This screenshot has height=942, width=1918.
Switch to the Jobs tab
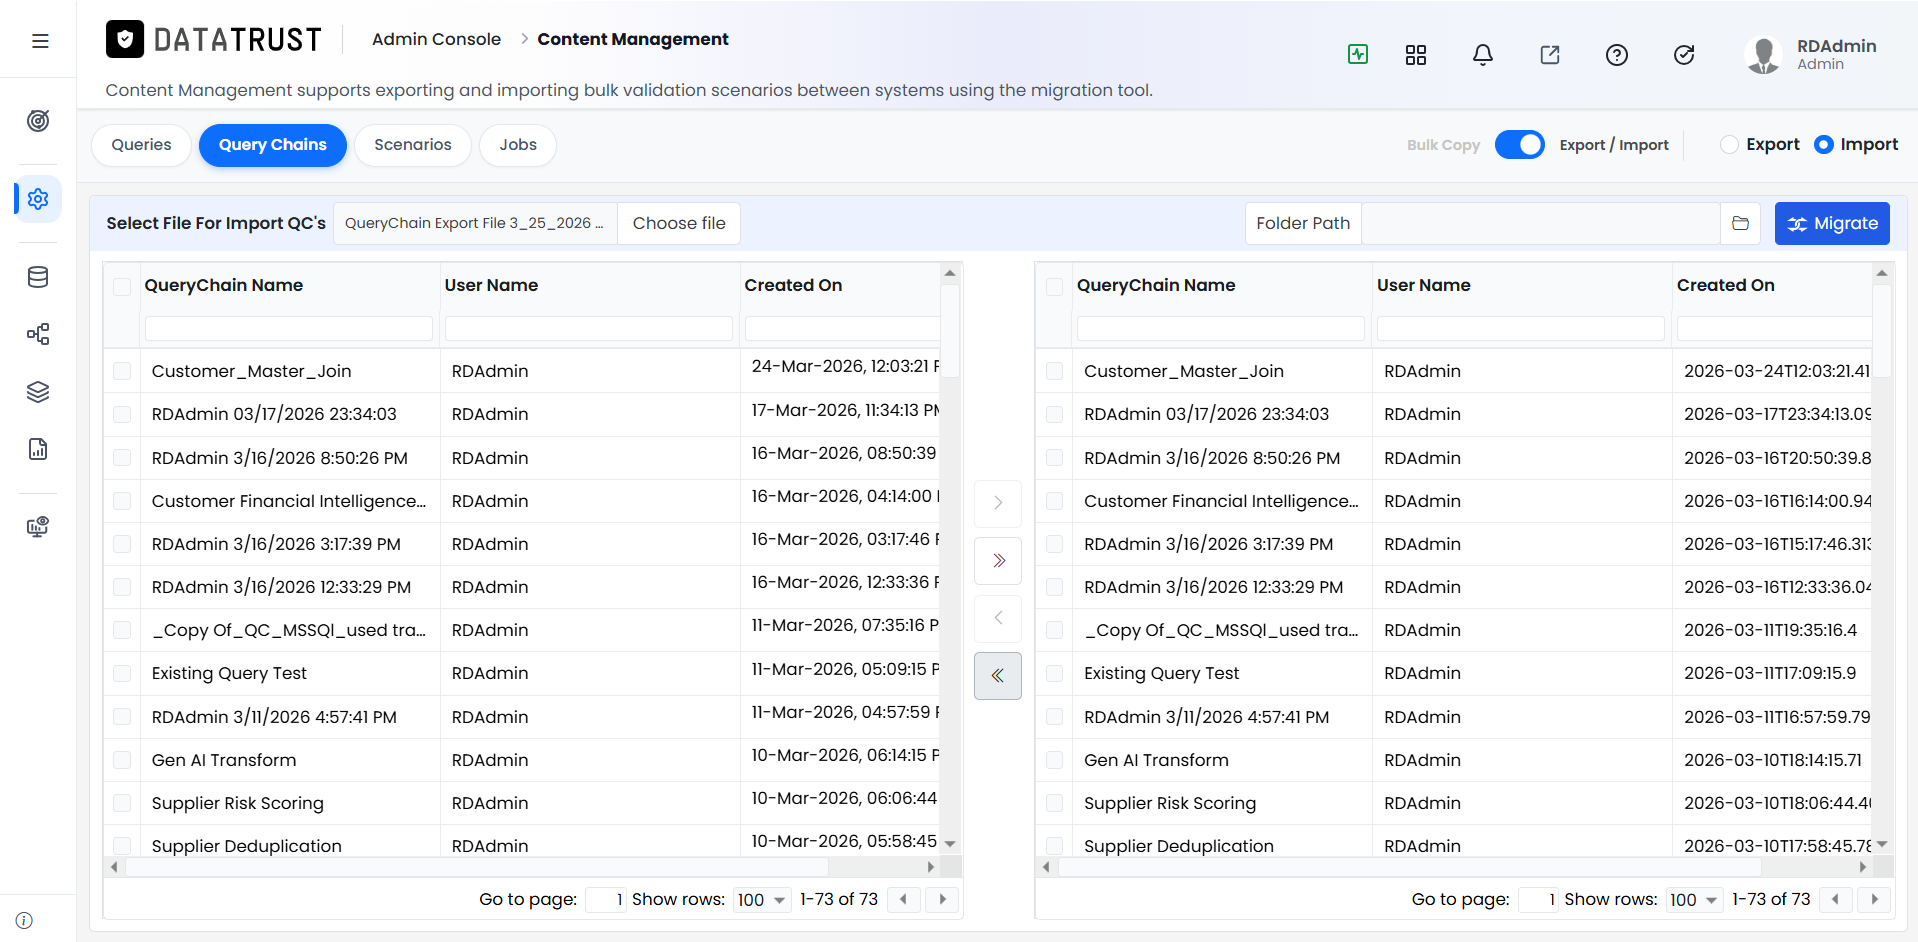(518, 145)
